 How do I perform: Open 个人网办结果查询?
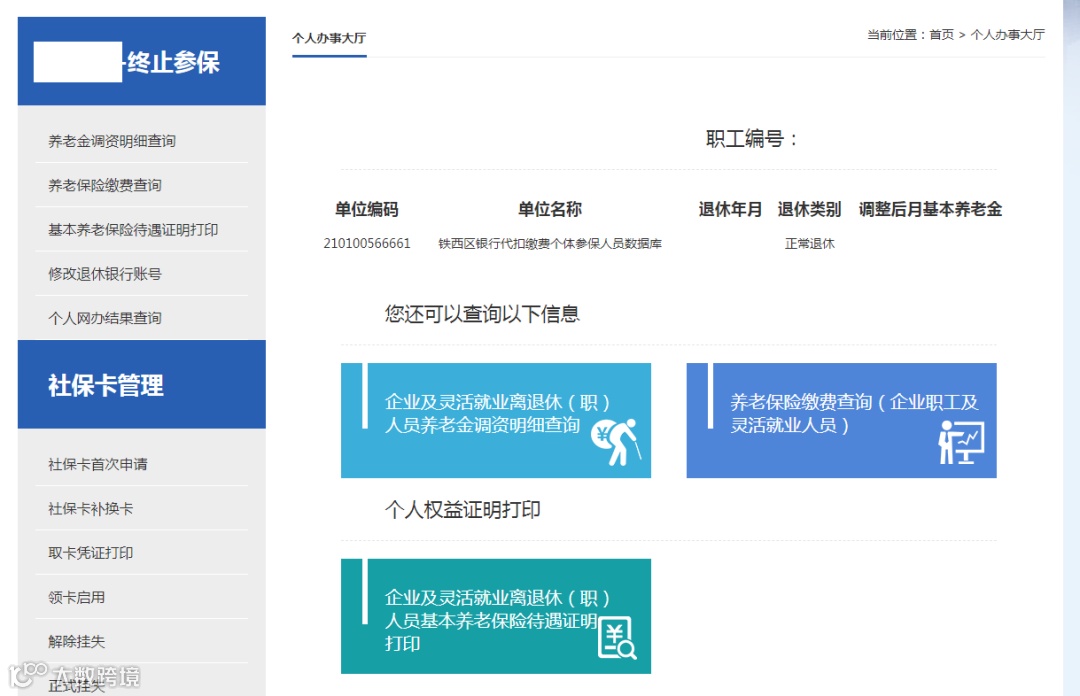pos(105,318)
